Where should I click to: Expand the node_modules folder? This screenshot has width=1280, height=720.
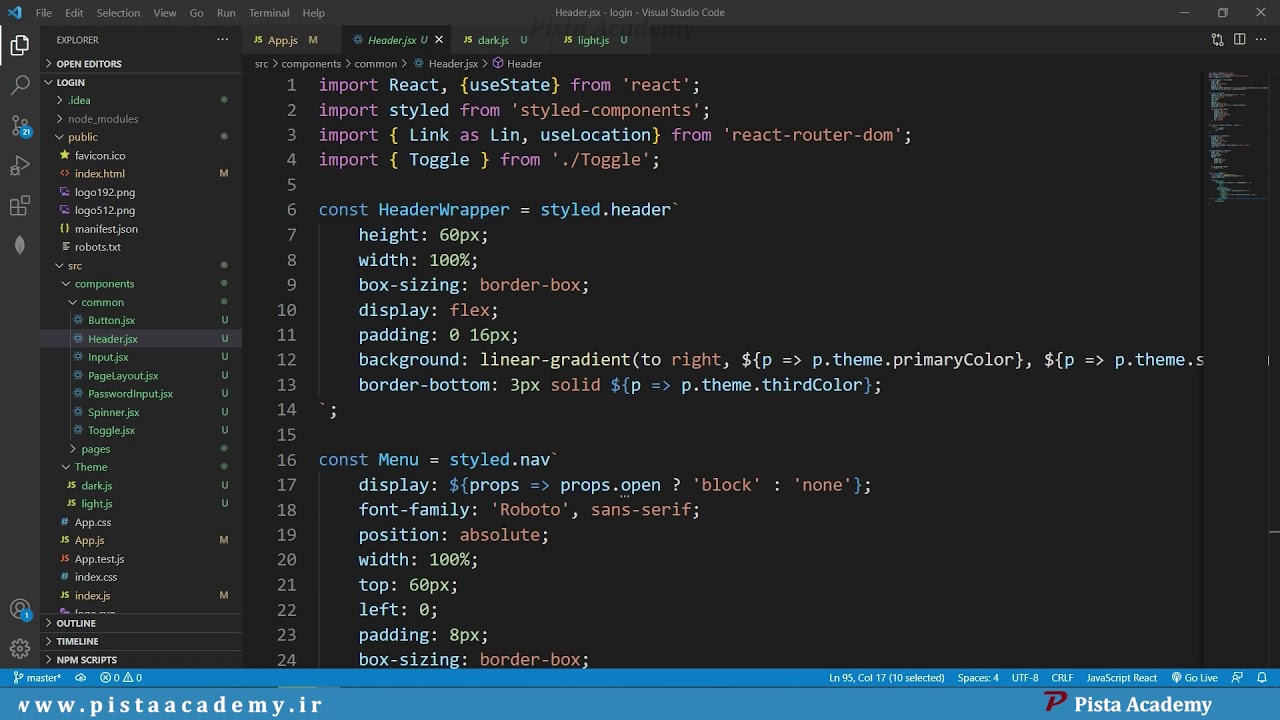coord(141,119)
